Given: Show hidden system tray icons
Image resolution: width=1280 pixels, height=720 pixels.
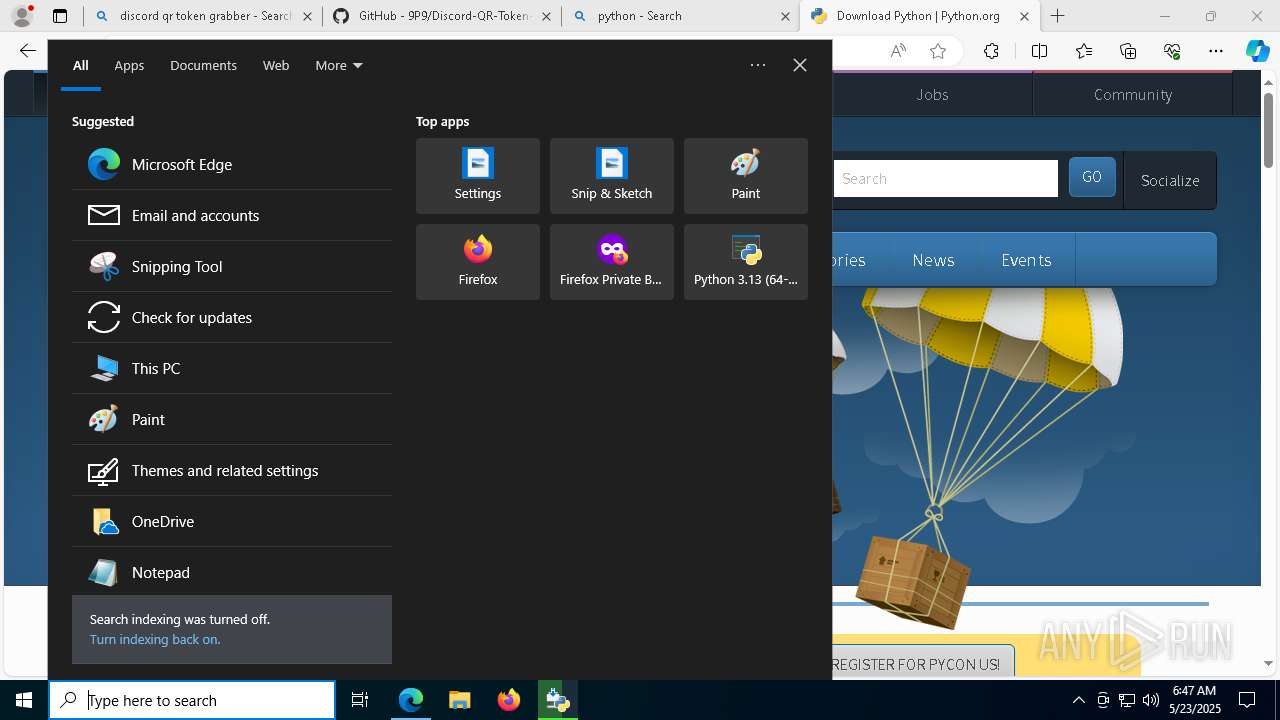Looking at the screenshot, I should pos(1078,700).
